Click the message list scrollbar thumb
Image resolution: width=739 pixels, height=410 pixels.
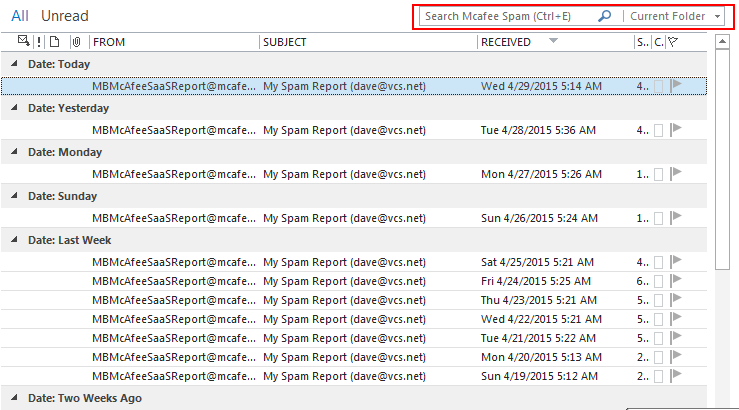click(722, 159)
